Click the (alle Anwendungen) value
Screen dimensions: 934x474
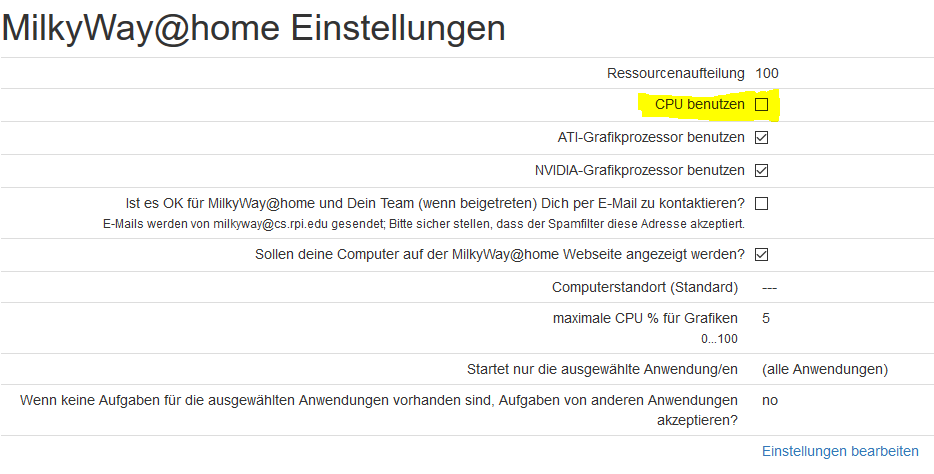click(825, 370)
